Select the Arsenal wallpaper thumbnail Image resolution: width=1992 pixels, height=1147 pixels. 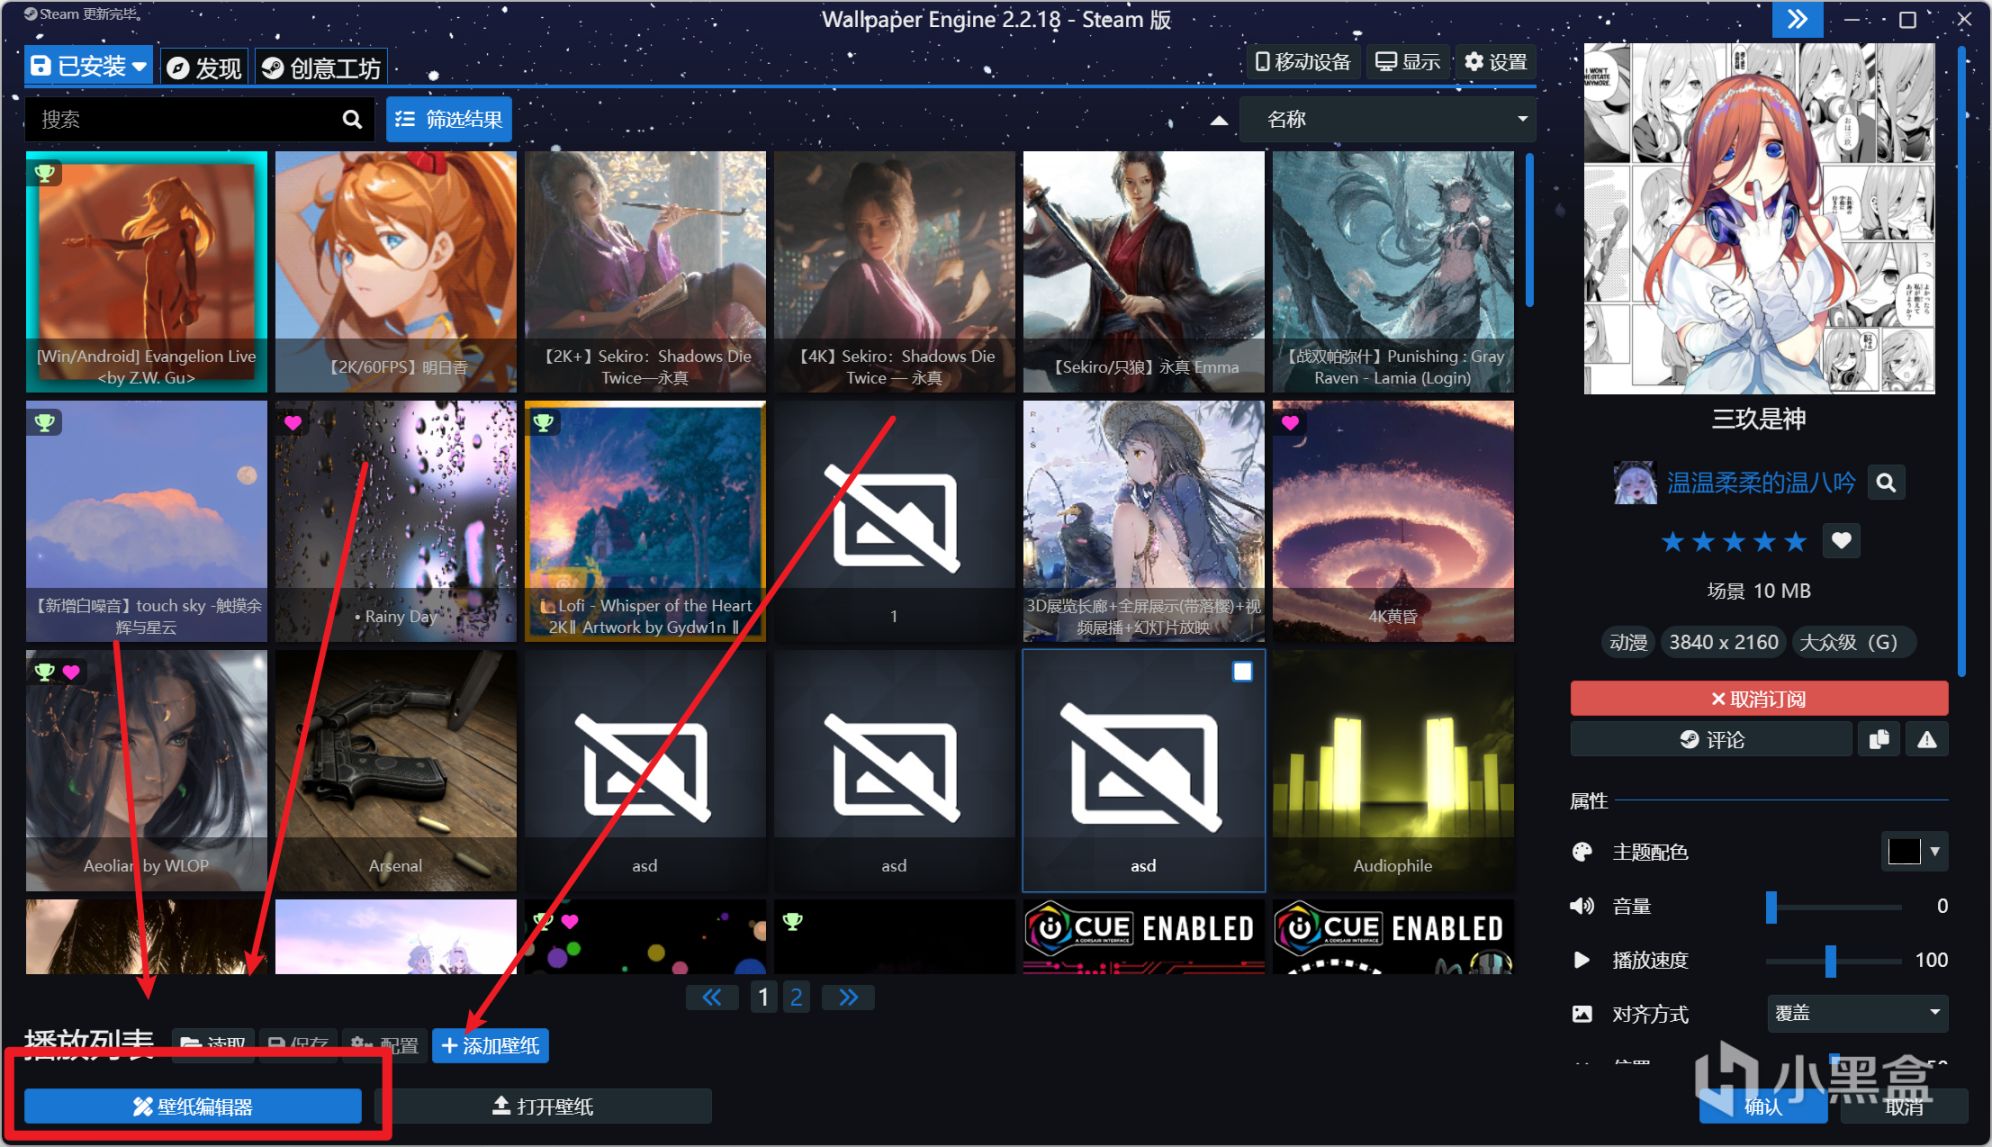tap(396, 770)
